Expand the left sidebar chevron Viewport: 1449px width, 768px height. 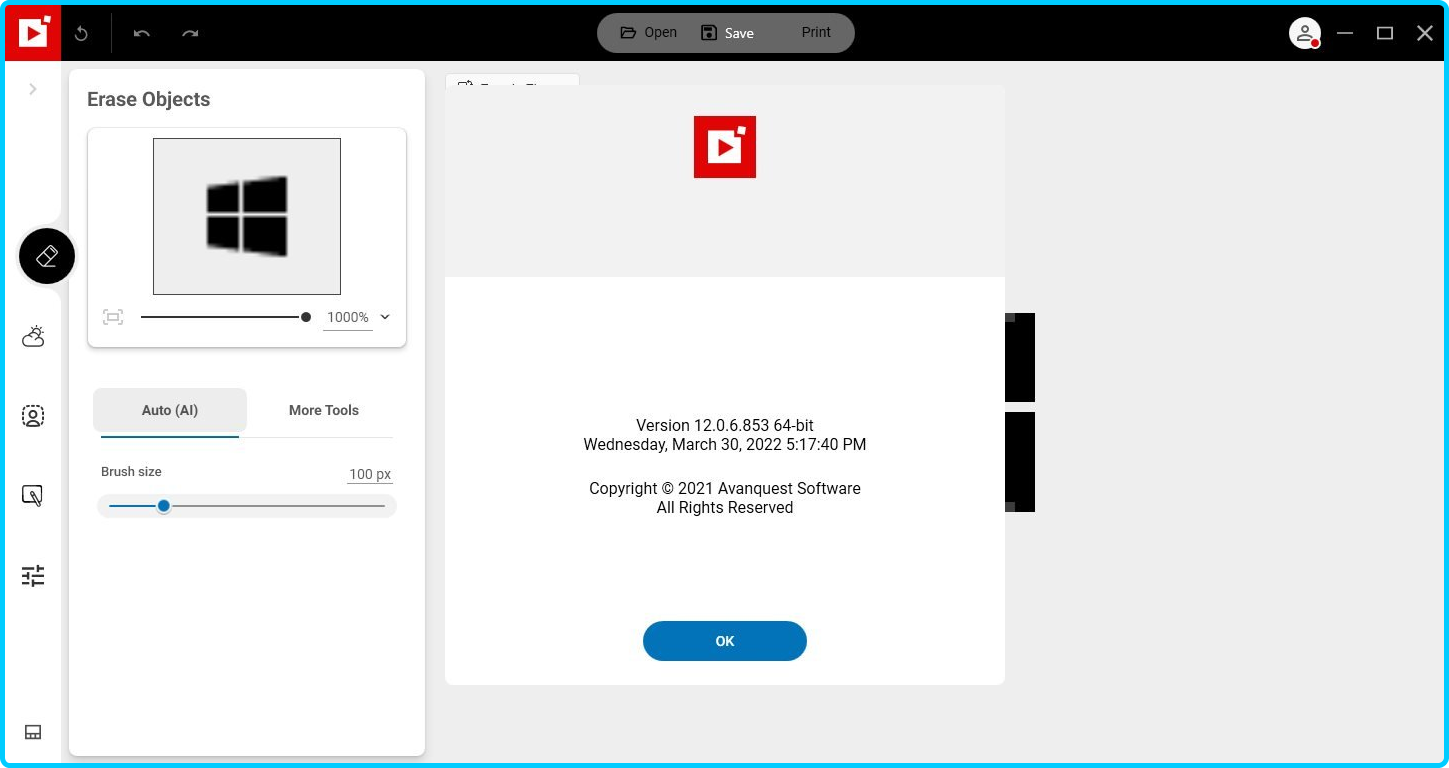point(33,89)
